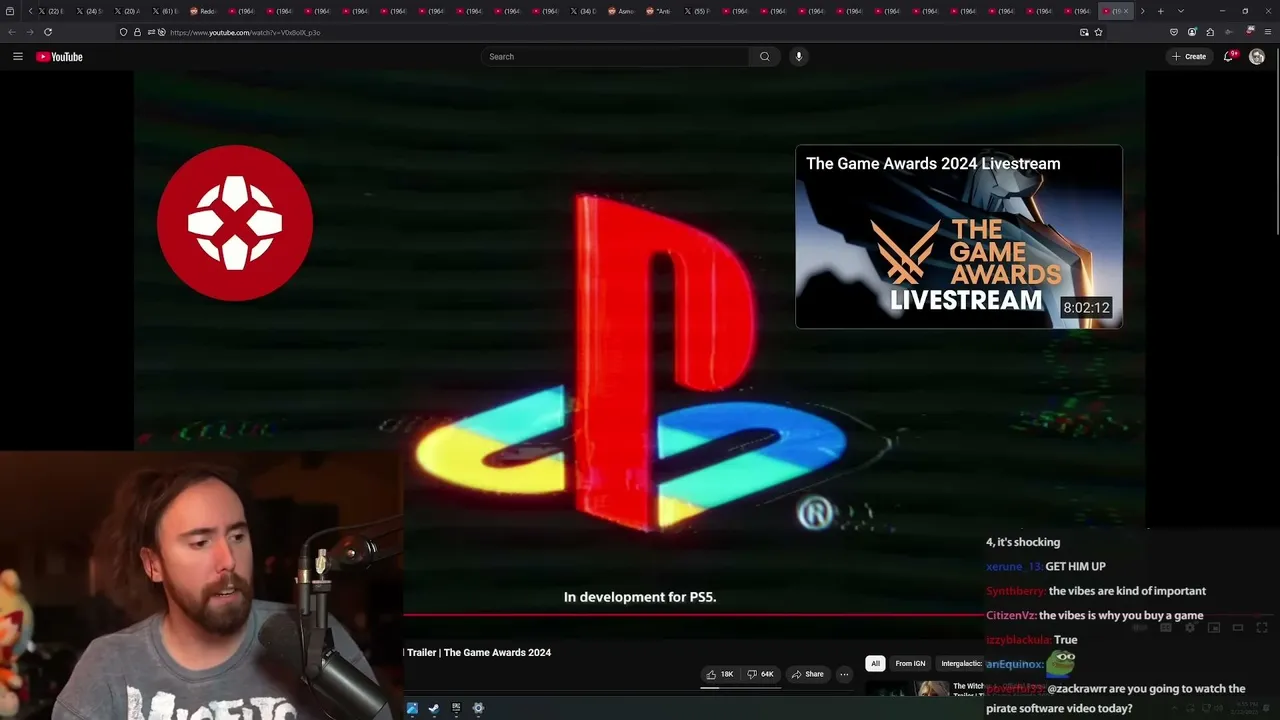This screenshot has height=720, width=1280.
Task: Click video title 'Trailer | The Game Awards 2024'
Action: coord(479,653)
